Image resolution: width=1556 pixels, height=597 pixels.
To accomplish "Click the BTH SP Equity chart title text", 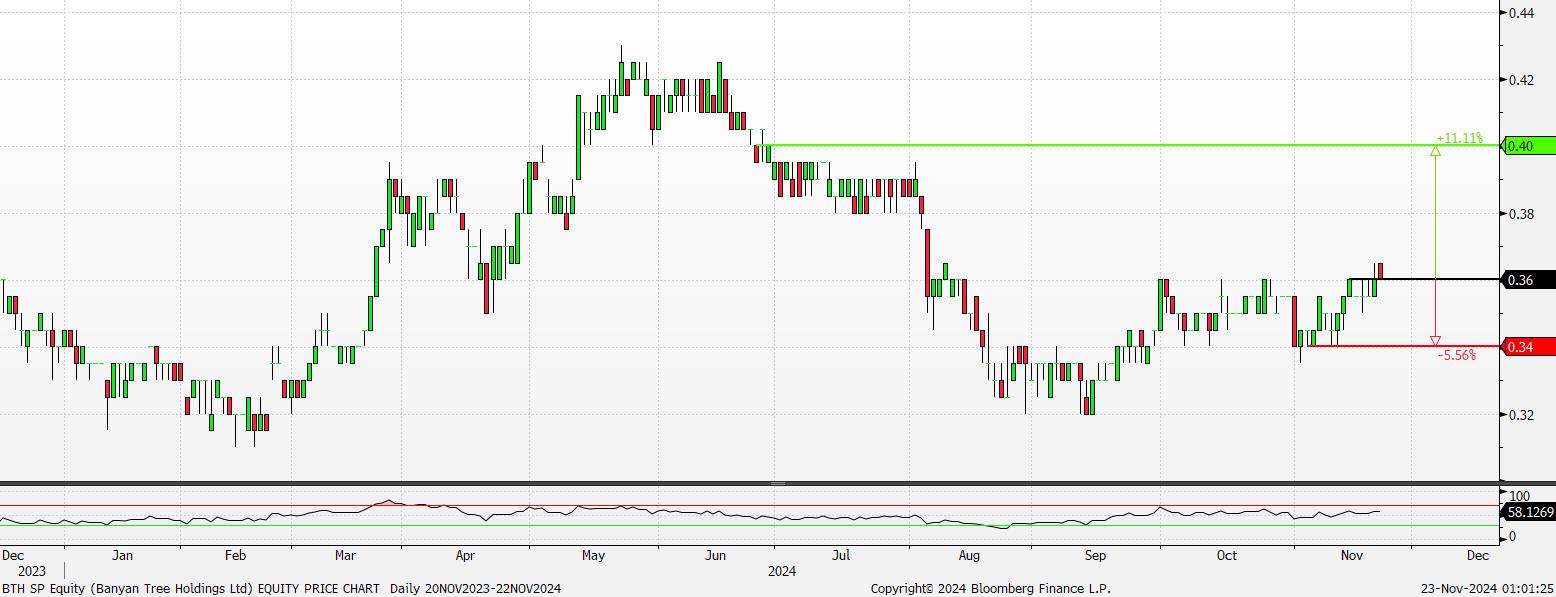I will pyautogui.click(x=190, y=588).
